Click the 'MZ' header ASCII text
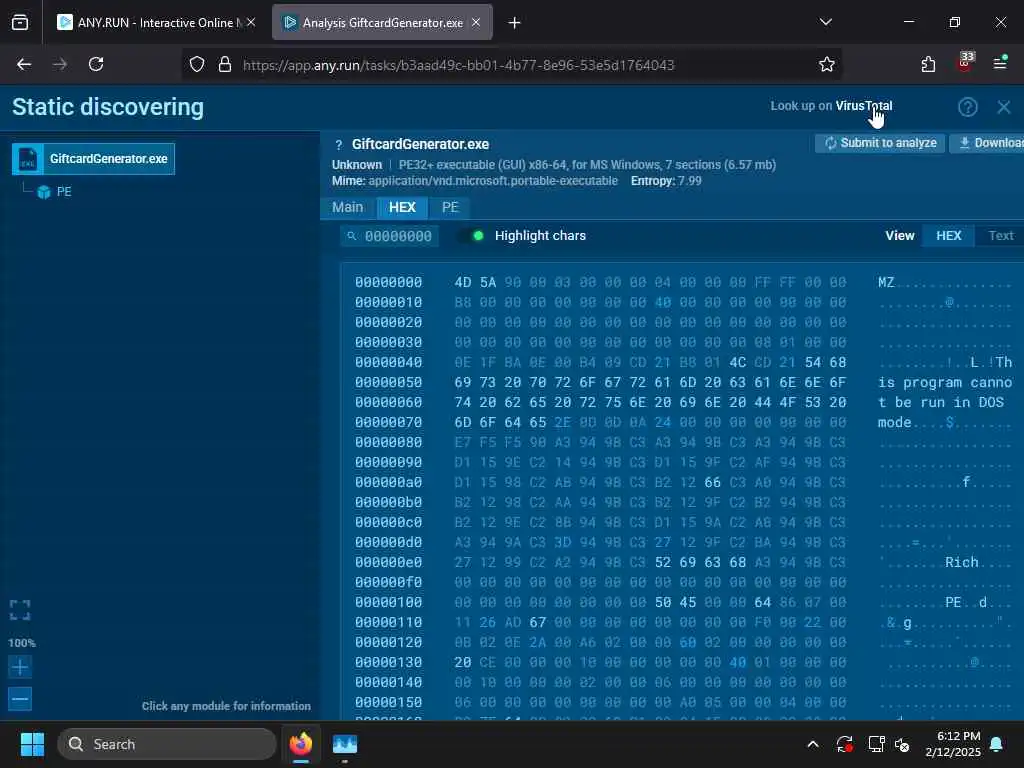This screenshot has width=1024, height=768. pos(886,283)
